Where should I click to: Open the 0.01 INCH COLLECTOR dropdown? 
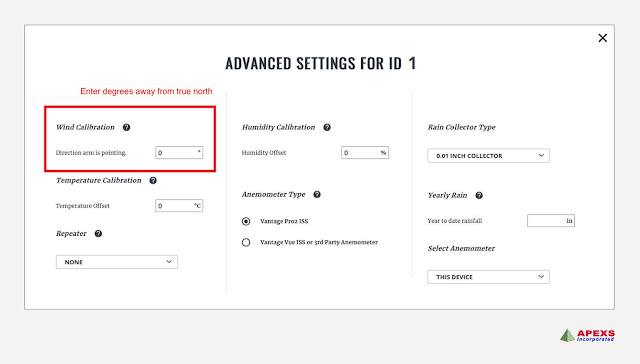point(489,155)
